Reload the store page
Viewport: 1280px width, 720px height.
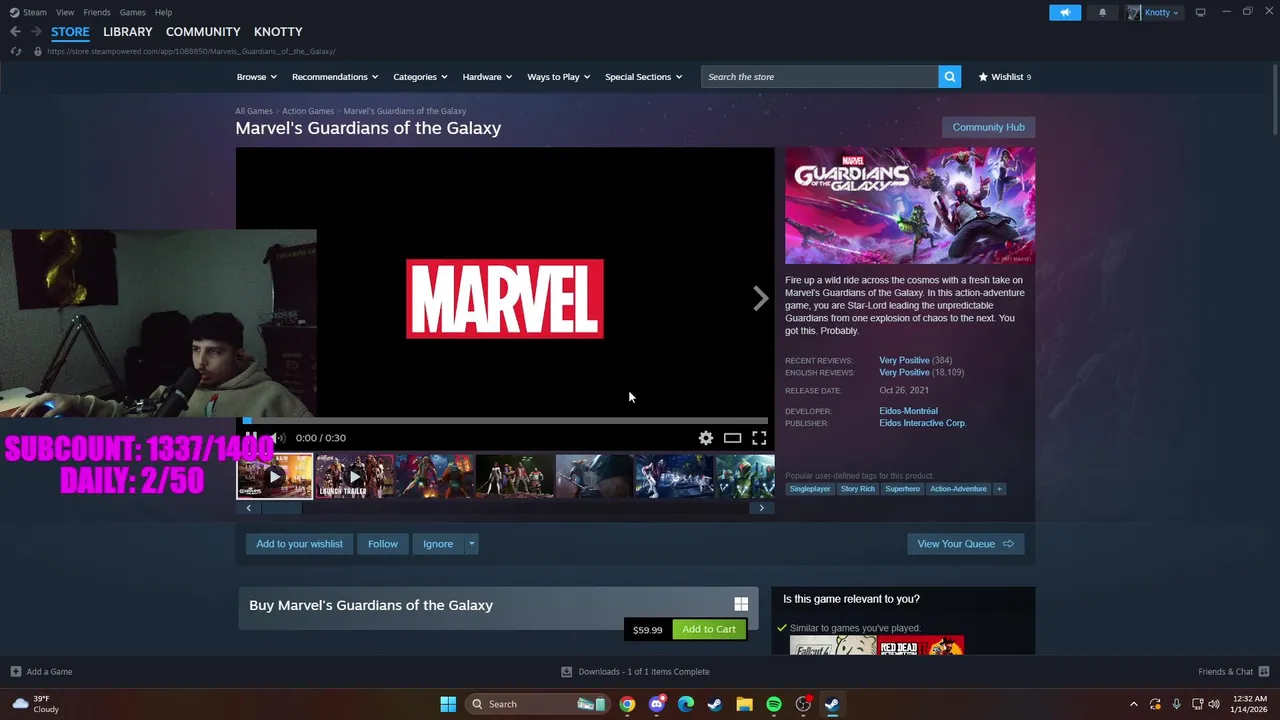(x=15, y=51)
